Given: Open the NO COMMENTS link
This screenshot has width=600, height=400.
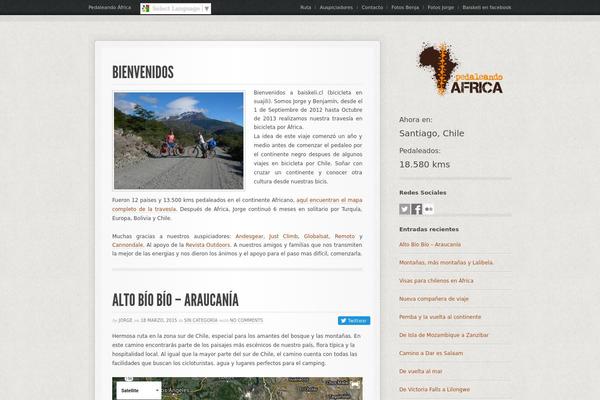Looking at the screenshot, I should click(246, 320).
